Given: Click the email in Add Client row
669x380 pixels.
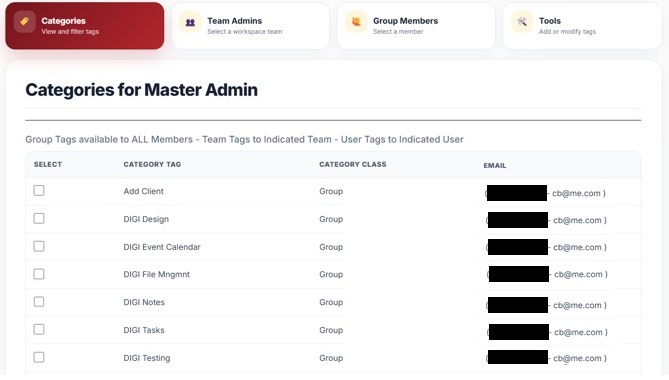Looking at the screenshot, I should click(x=545, y=193).
